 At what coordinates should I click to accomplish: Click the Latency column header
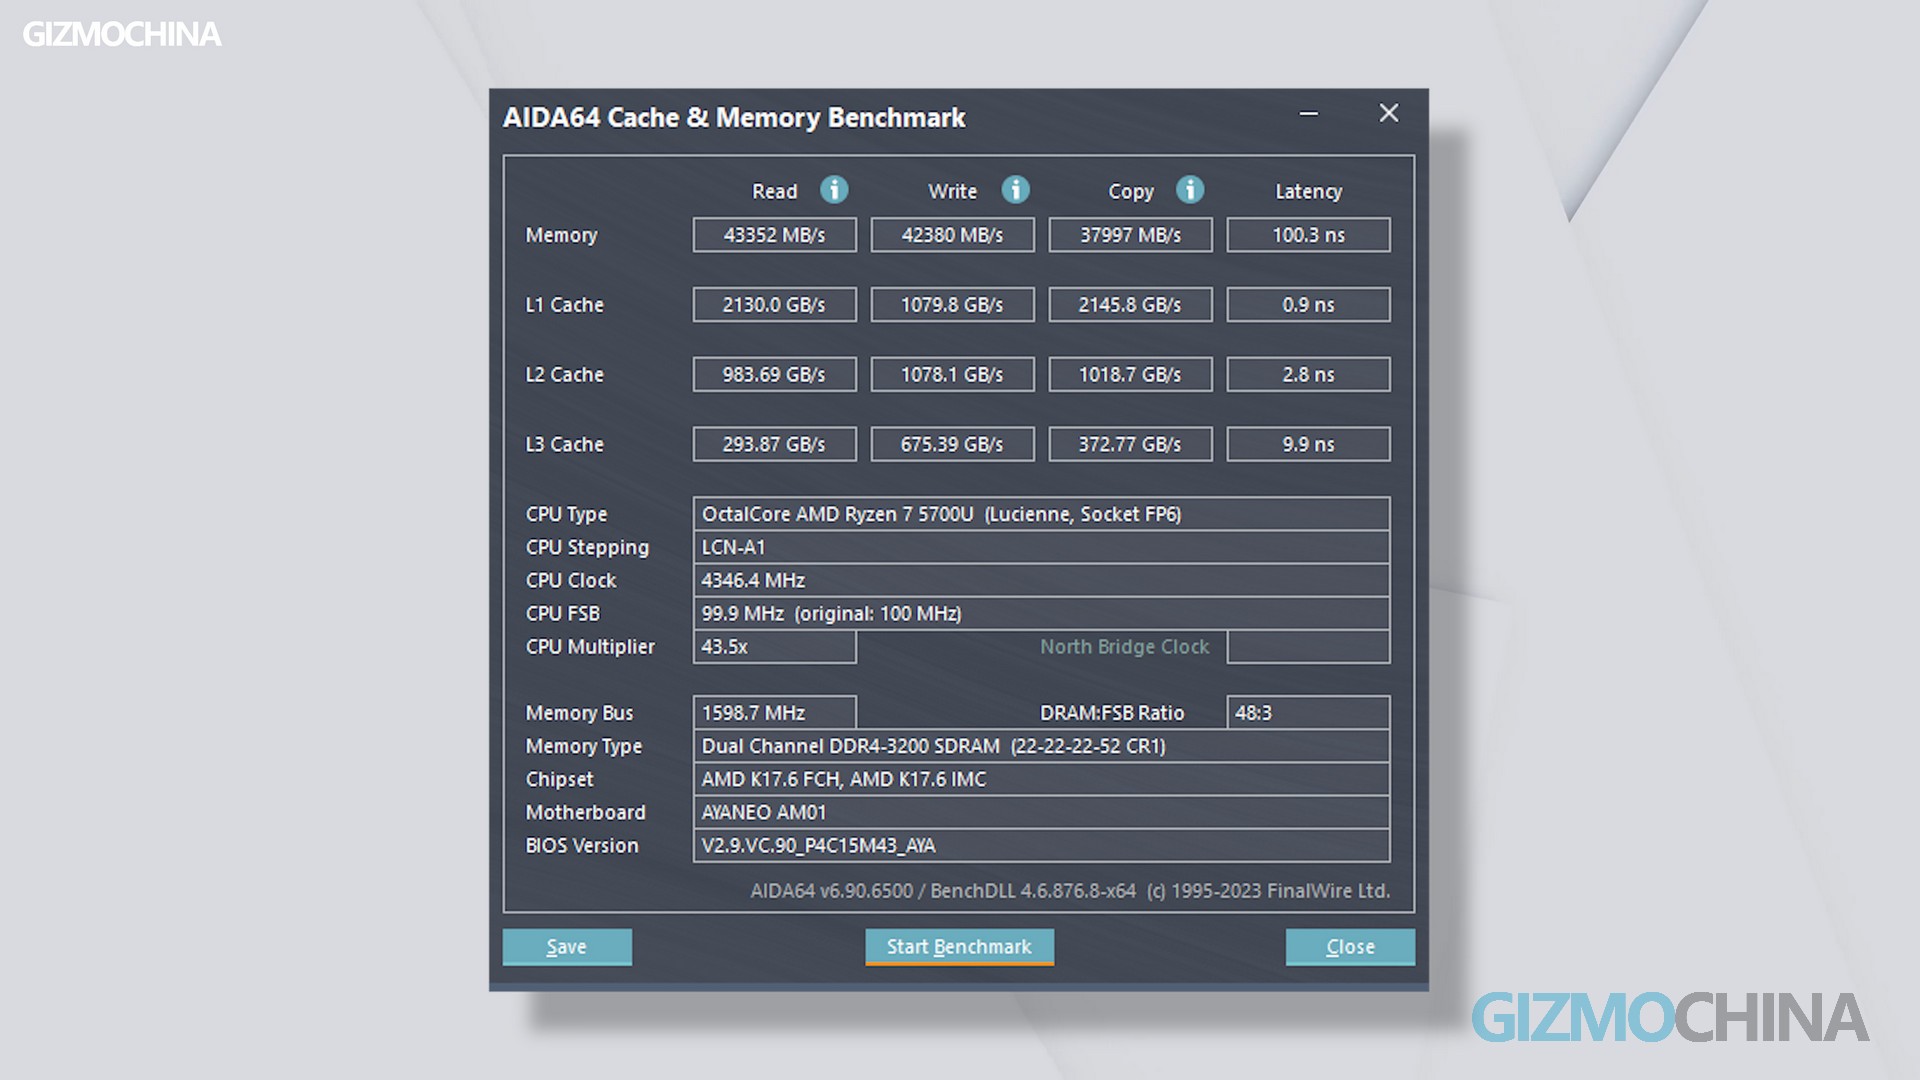(1308, 191)
